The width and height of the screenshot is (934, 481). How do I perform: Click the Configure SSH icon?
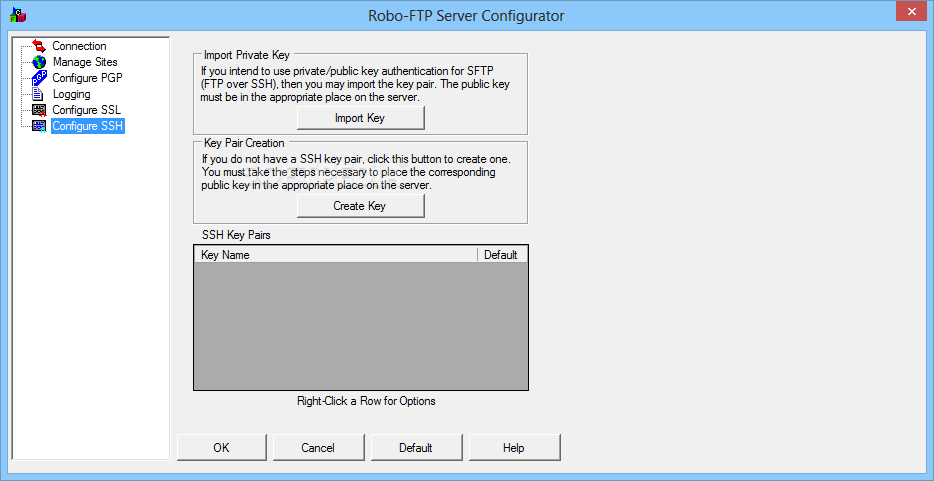coord(39,126)
